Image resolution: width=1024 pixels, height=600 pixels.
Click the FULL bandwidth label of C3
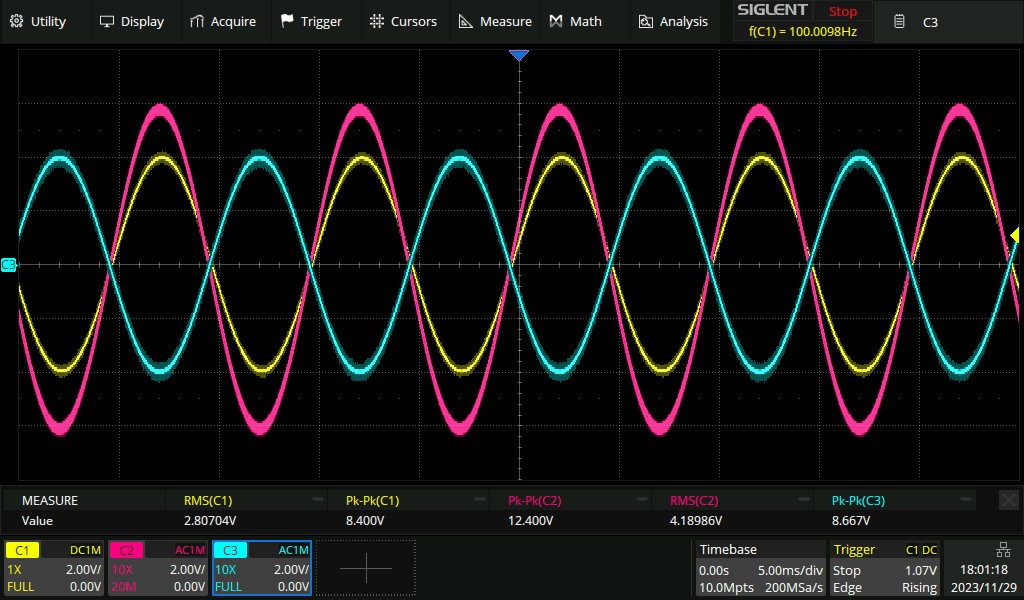pyautogui.click(x=228, y=587)
